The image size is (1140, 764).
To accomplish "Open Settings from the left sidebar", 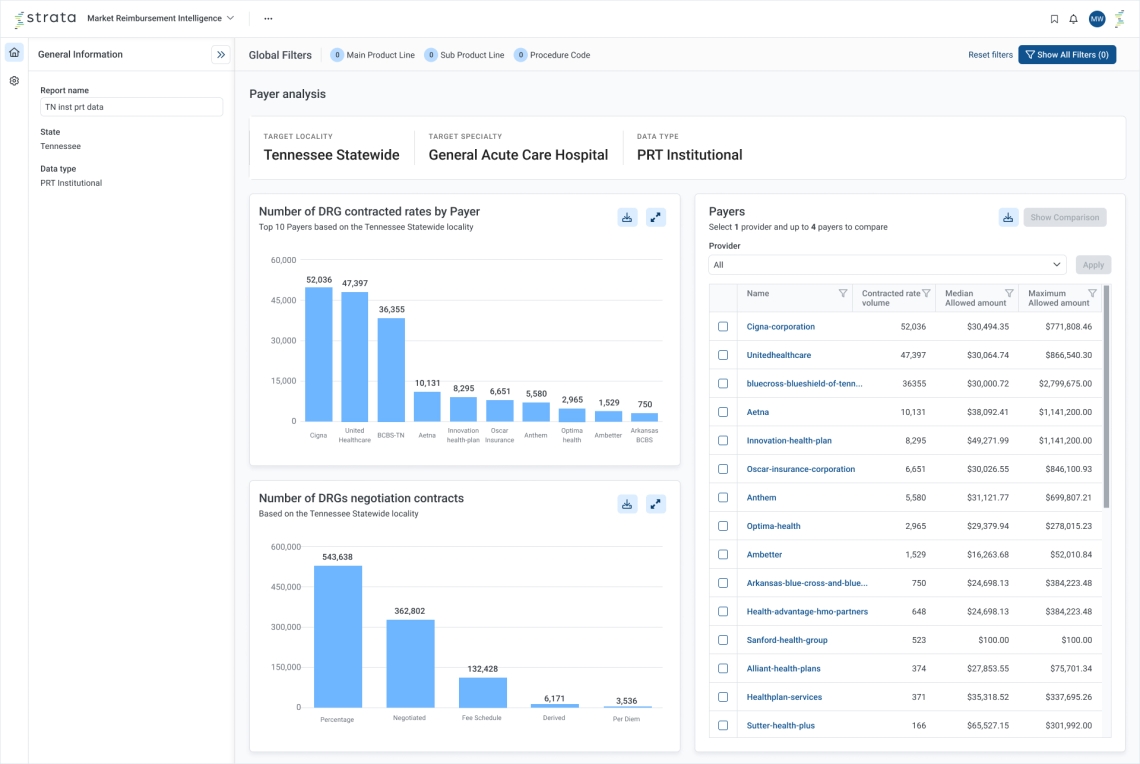I will [x=14, y=81].
